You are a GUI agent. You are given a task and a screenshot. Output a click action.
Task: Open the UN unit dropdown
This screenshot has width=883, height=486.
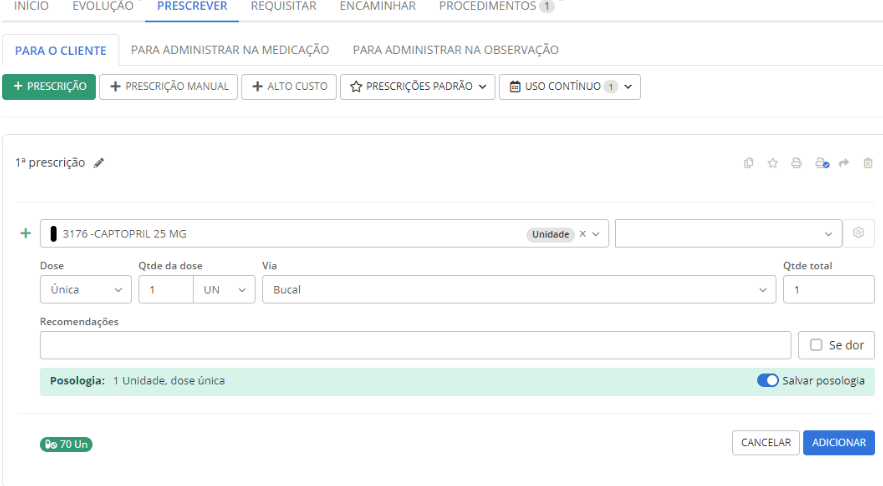(x=224, y=289)
